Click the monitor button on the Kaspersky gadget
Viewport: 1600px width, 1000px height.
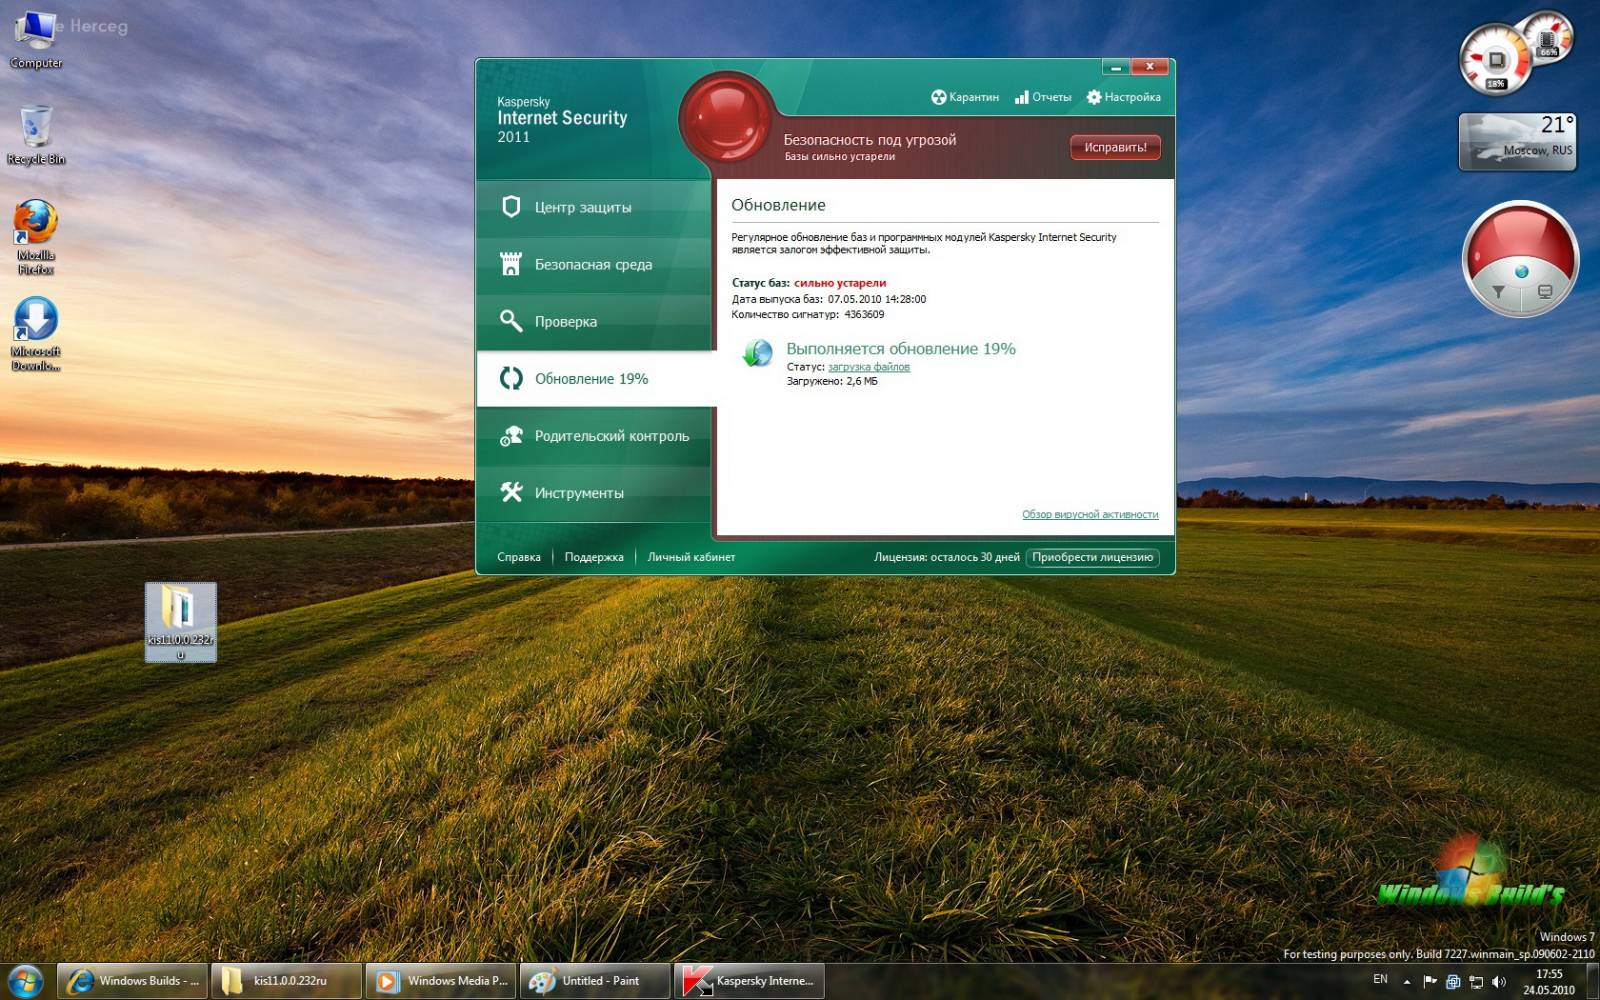(x=1545, y=292)
